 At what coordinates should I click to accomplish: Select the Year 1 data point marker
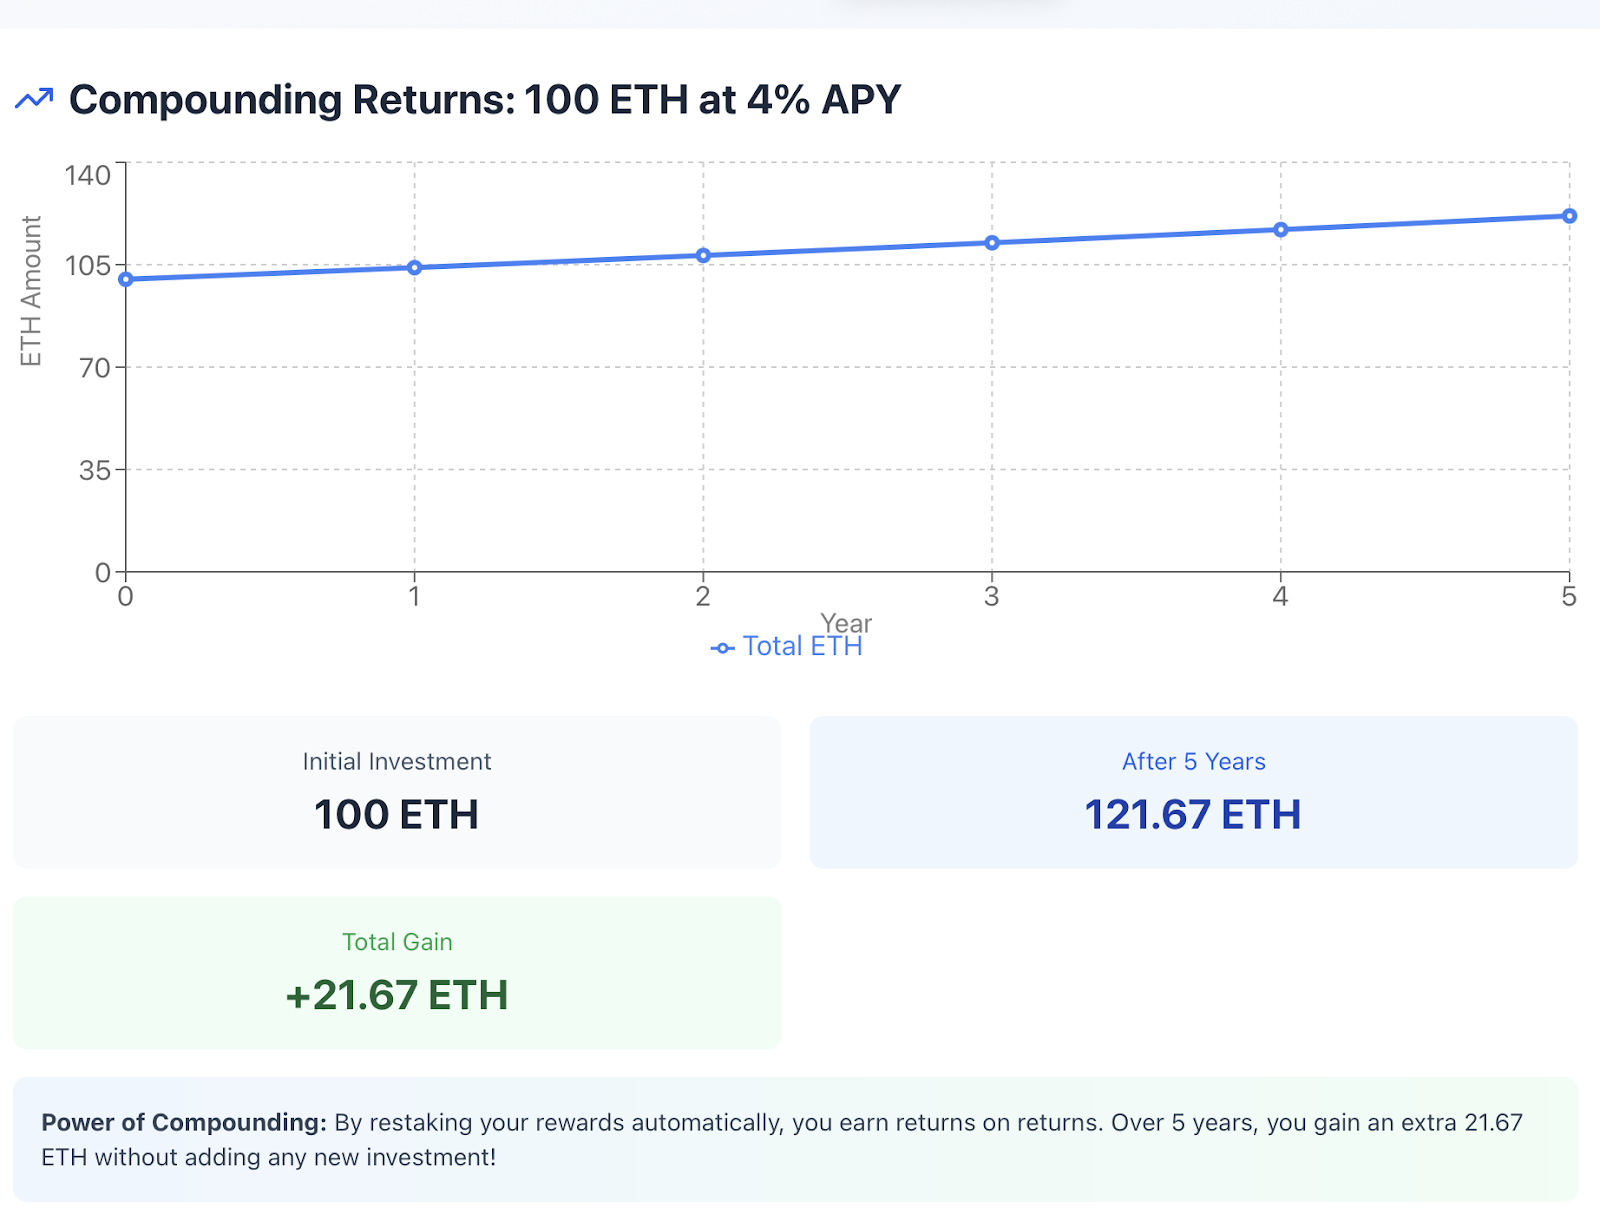pyautogui.click(x=415, y=268)
